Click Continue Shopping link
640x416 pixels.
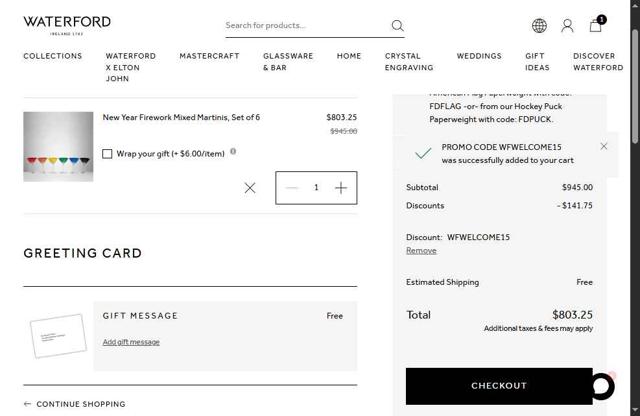(80, 404)
